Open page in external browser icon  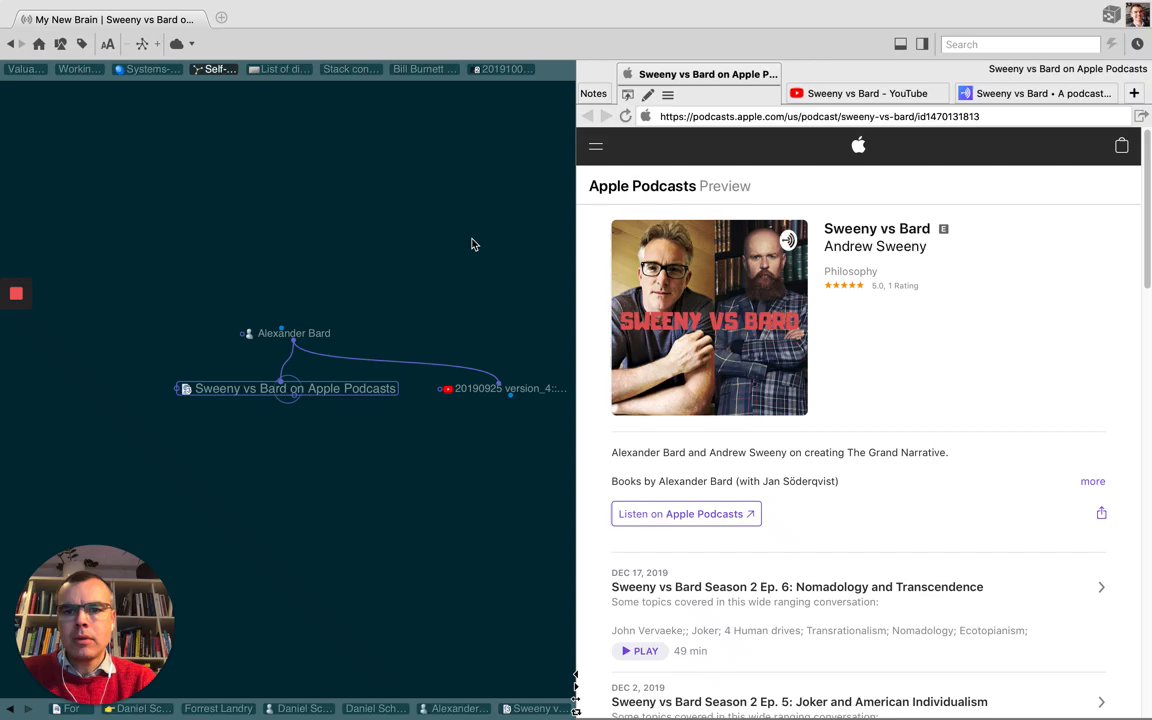1141,116
